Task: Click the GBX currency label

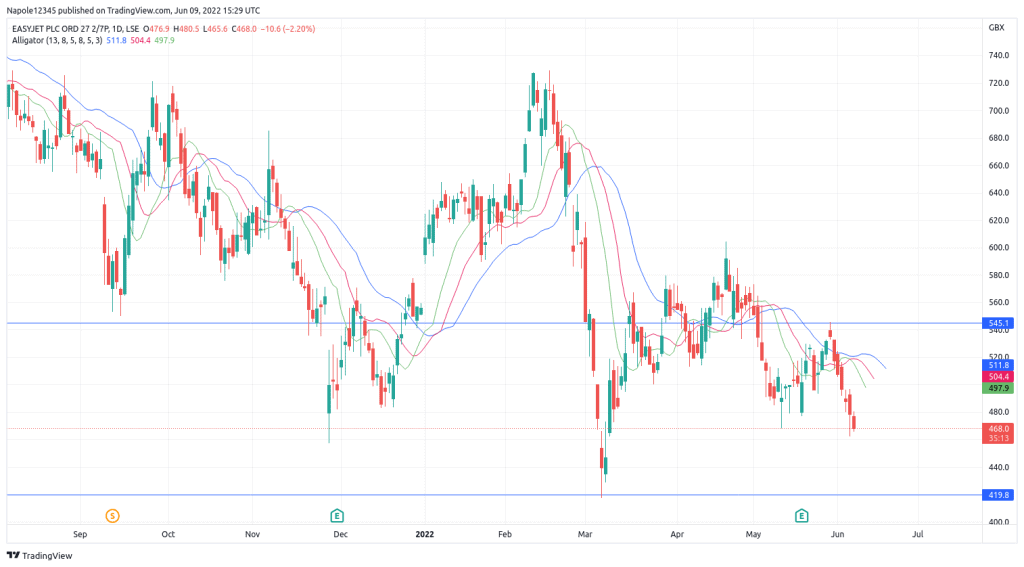Action: (997, 27)
